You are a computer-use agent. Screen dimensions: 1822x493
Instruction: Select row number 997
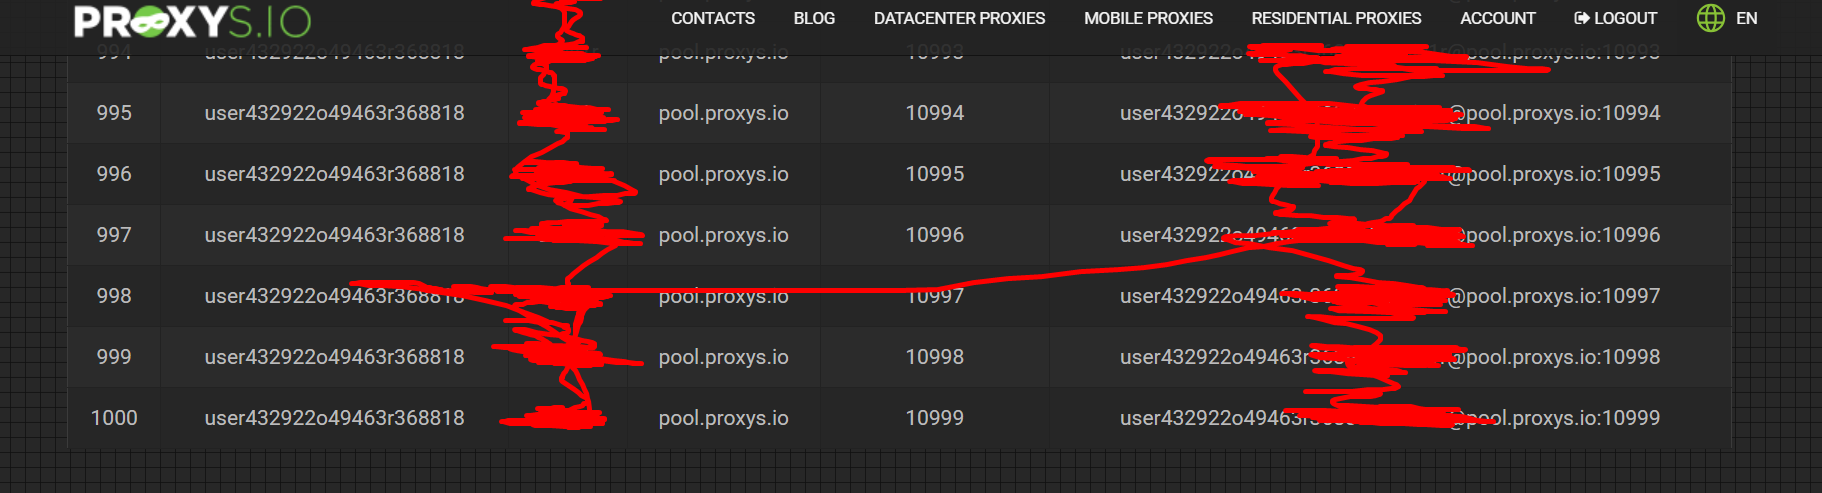(x=114, y=235)
